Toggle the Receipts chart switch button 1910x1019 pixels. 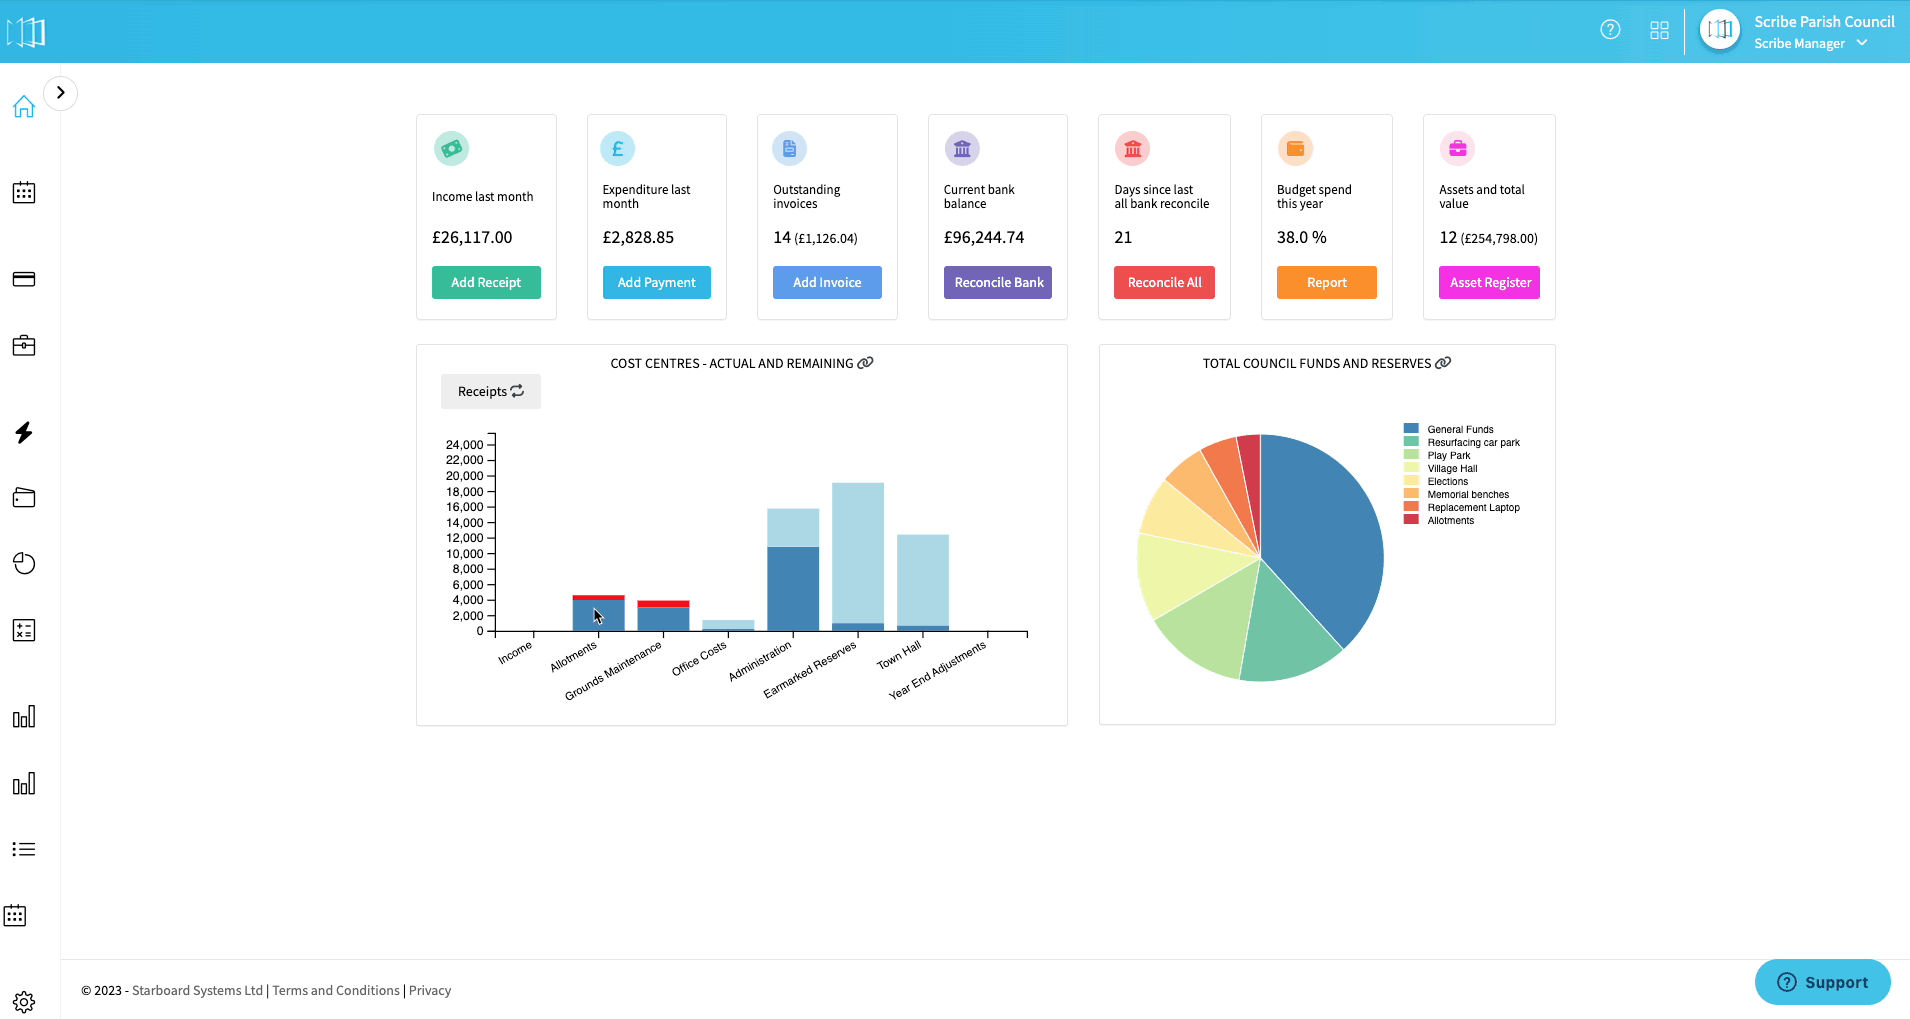coord(490,391)
